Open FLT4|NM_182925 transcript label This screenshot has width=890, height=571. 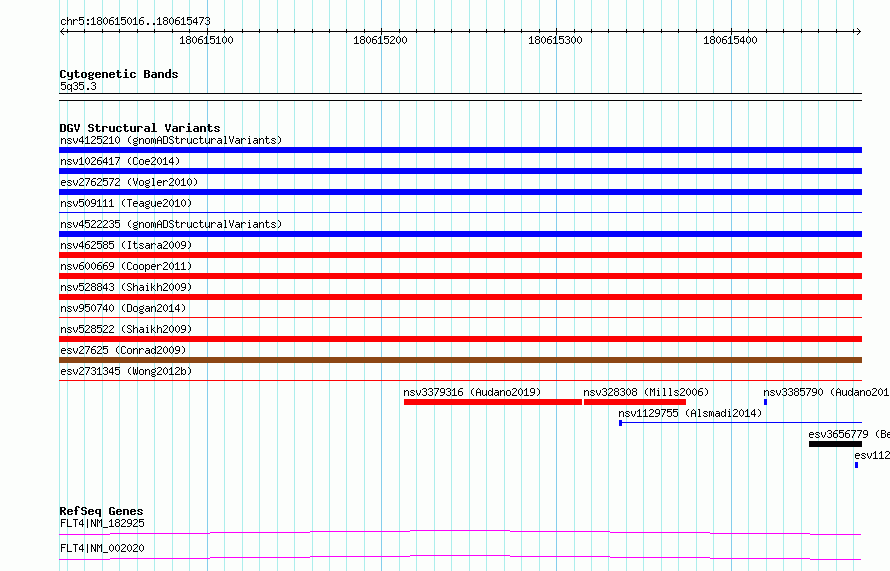pyautogui.click(x=102, y=523)
